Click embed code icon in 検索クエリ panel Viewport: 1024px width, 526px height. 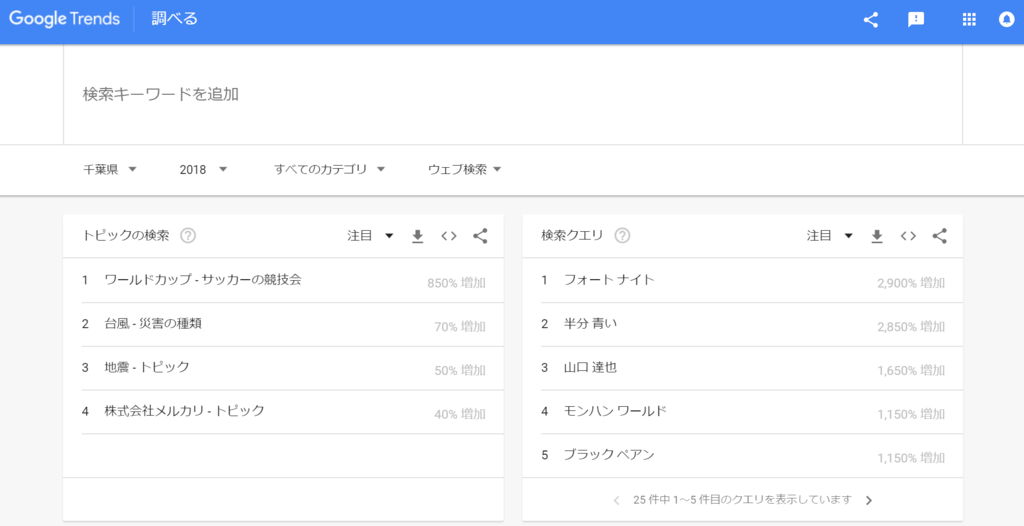coord(908,236)
